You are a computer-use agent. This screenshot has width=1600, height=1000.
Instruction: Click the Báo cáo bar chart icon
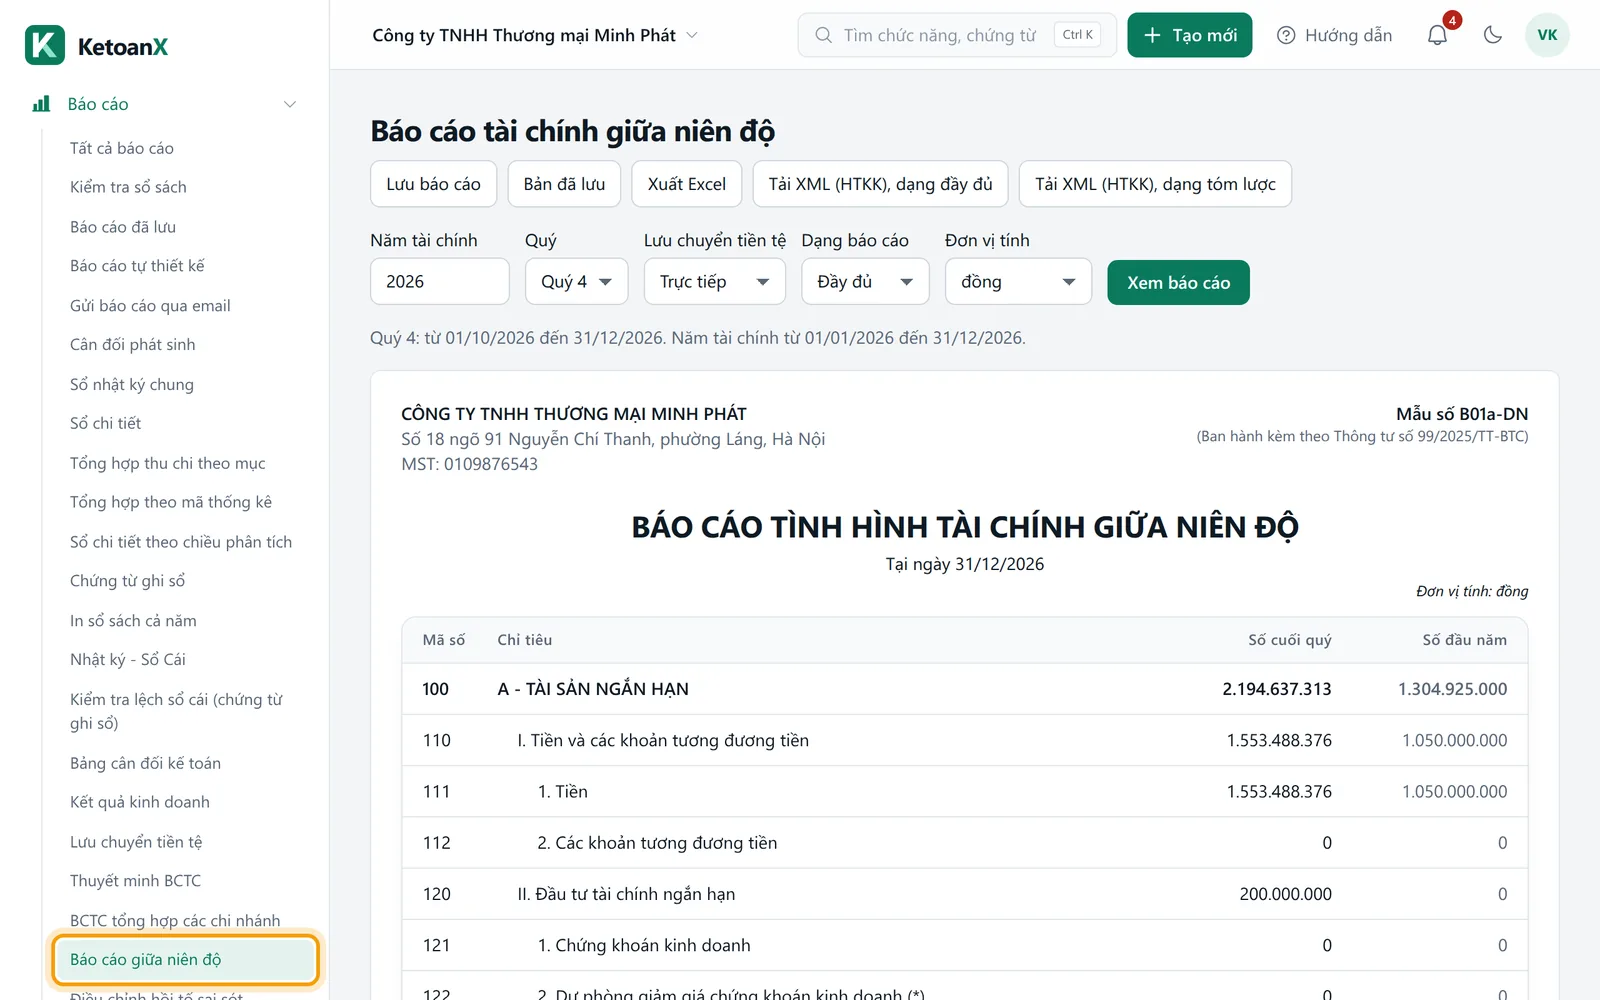pyautogui.click(x=41, y=104)
